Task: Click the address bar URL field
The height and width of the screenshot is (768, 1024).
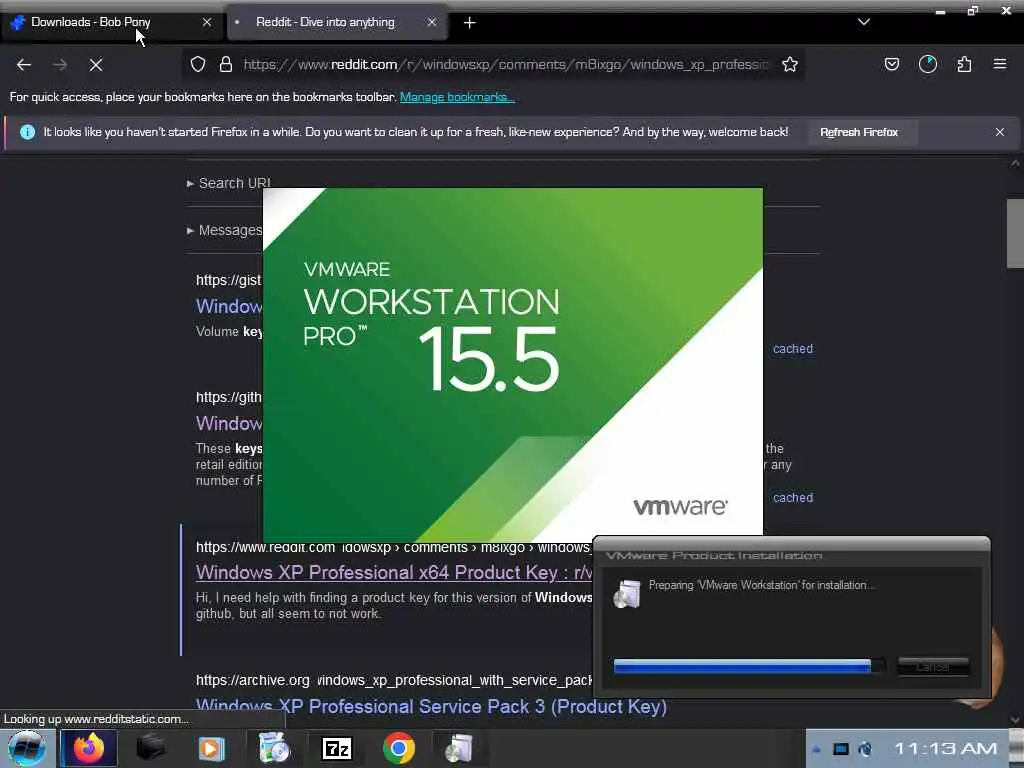Action: coord(506,64)
